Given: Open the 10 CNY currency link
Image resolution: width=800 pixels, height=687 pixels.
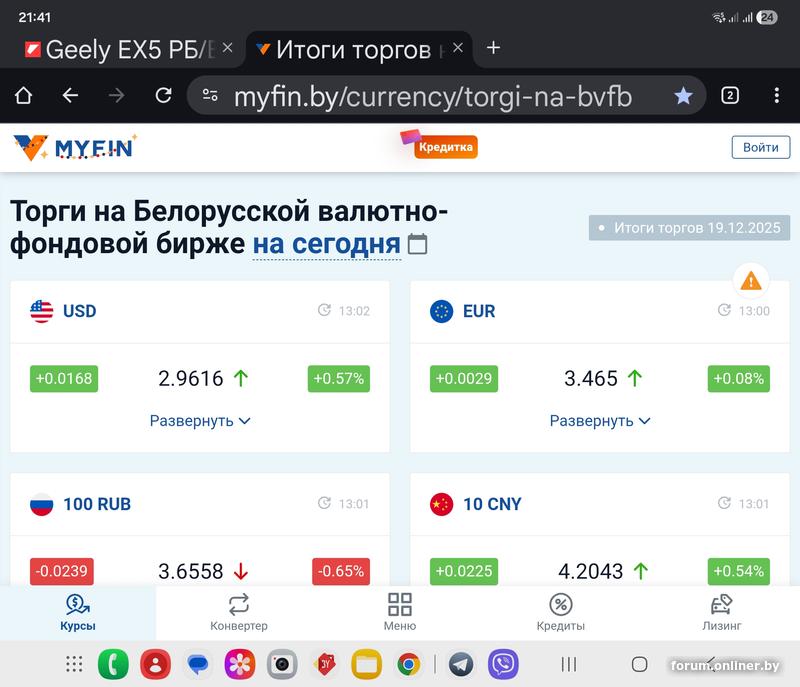Looking at the screenshot, I should [x=492, y=504].
